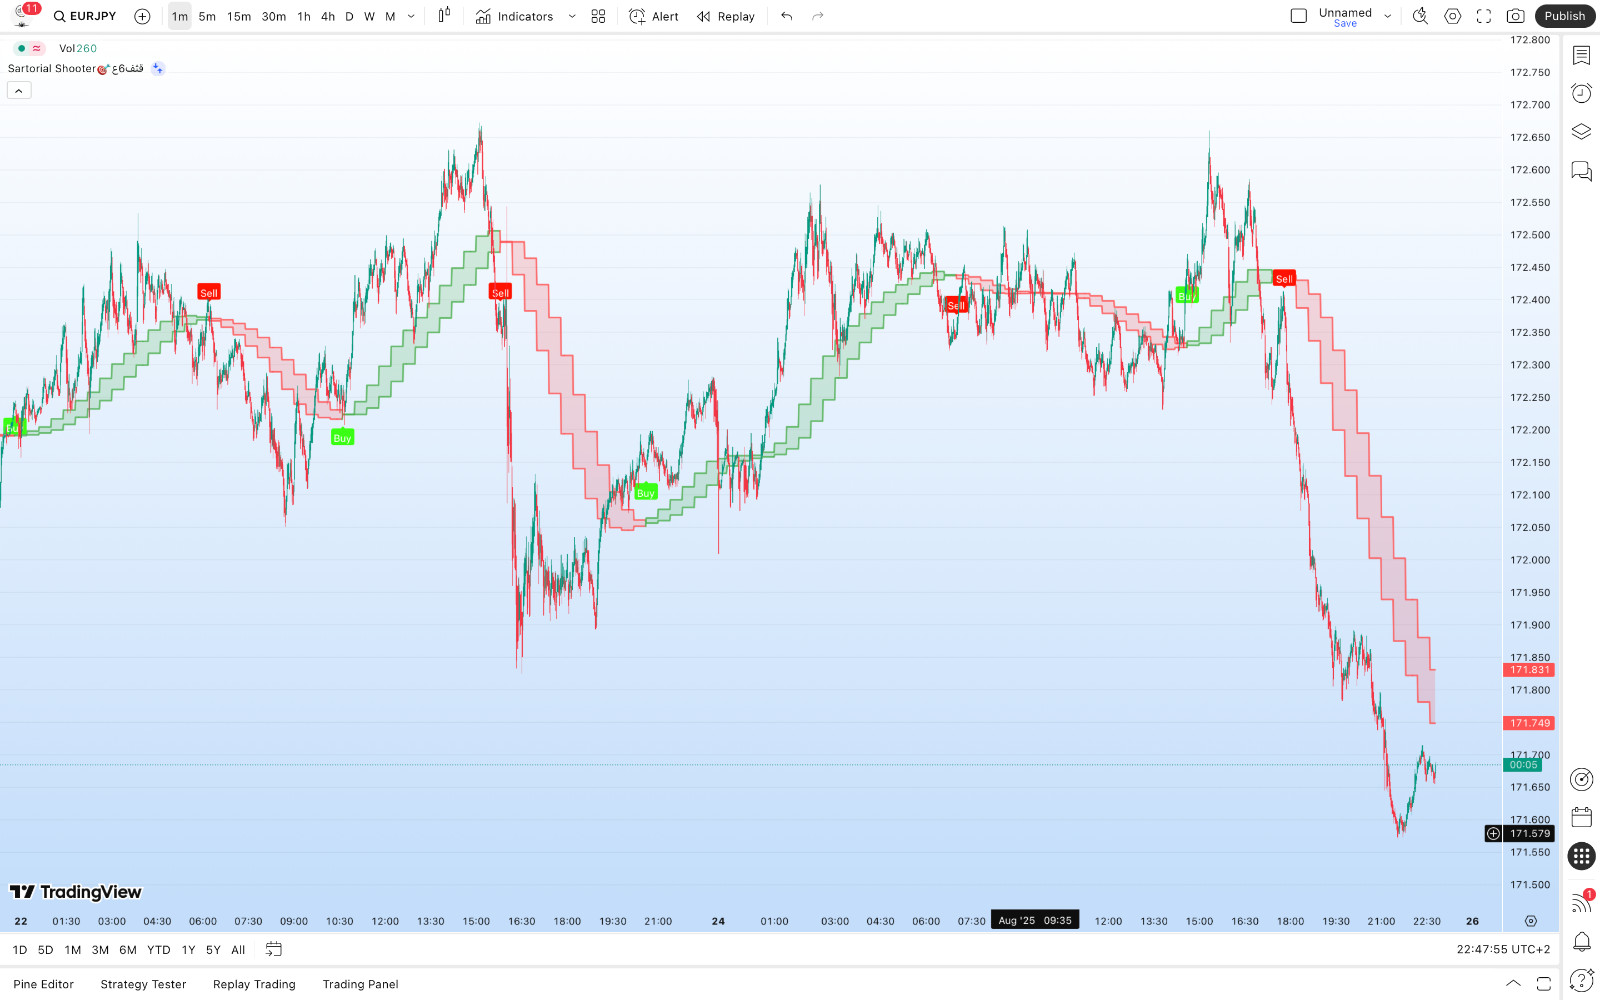Redo chart action
Image resolution: width=1600 pixels, height=1000 pixels.
818,16
